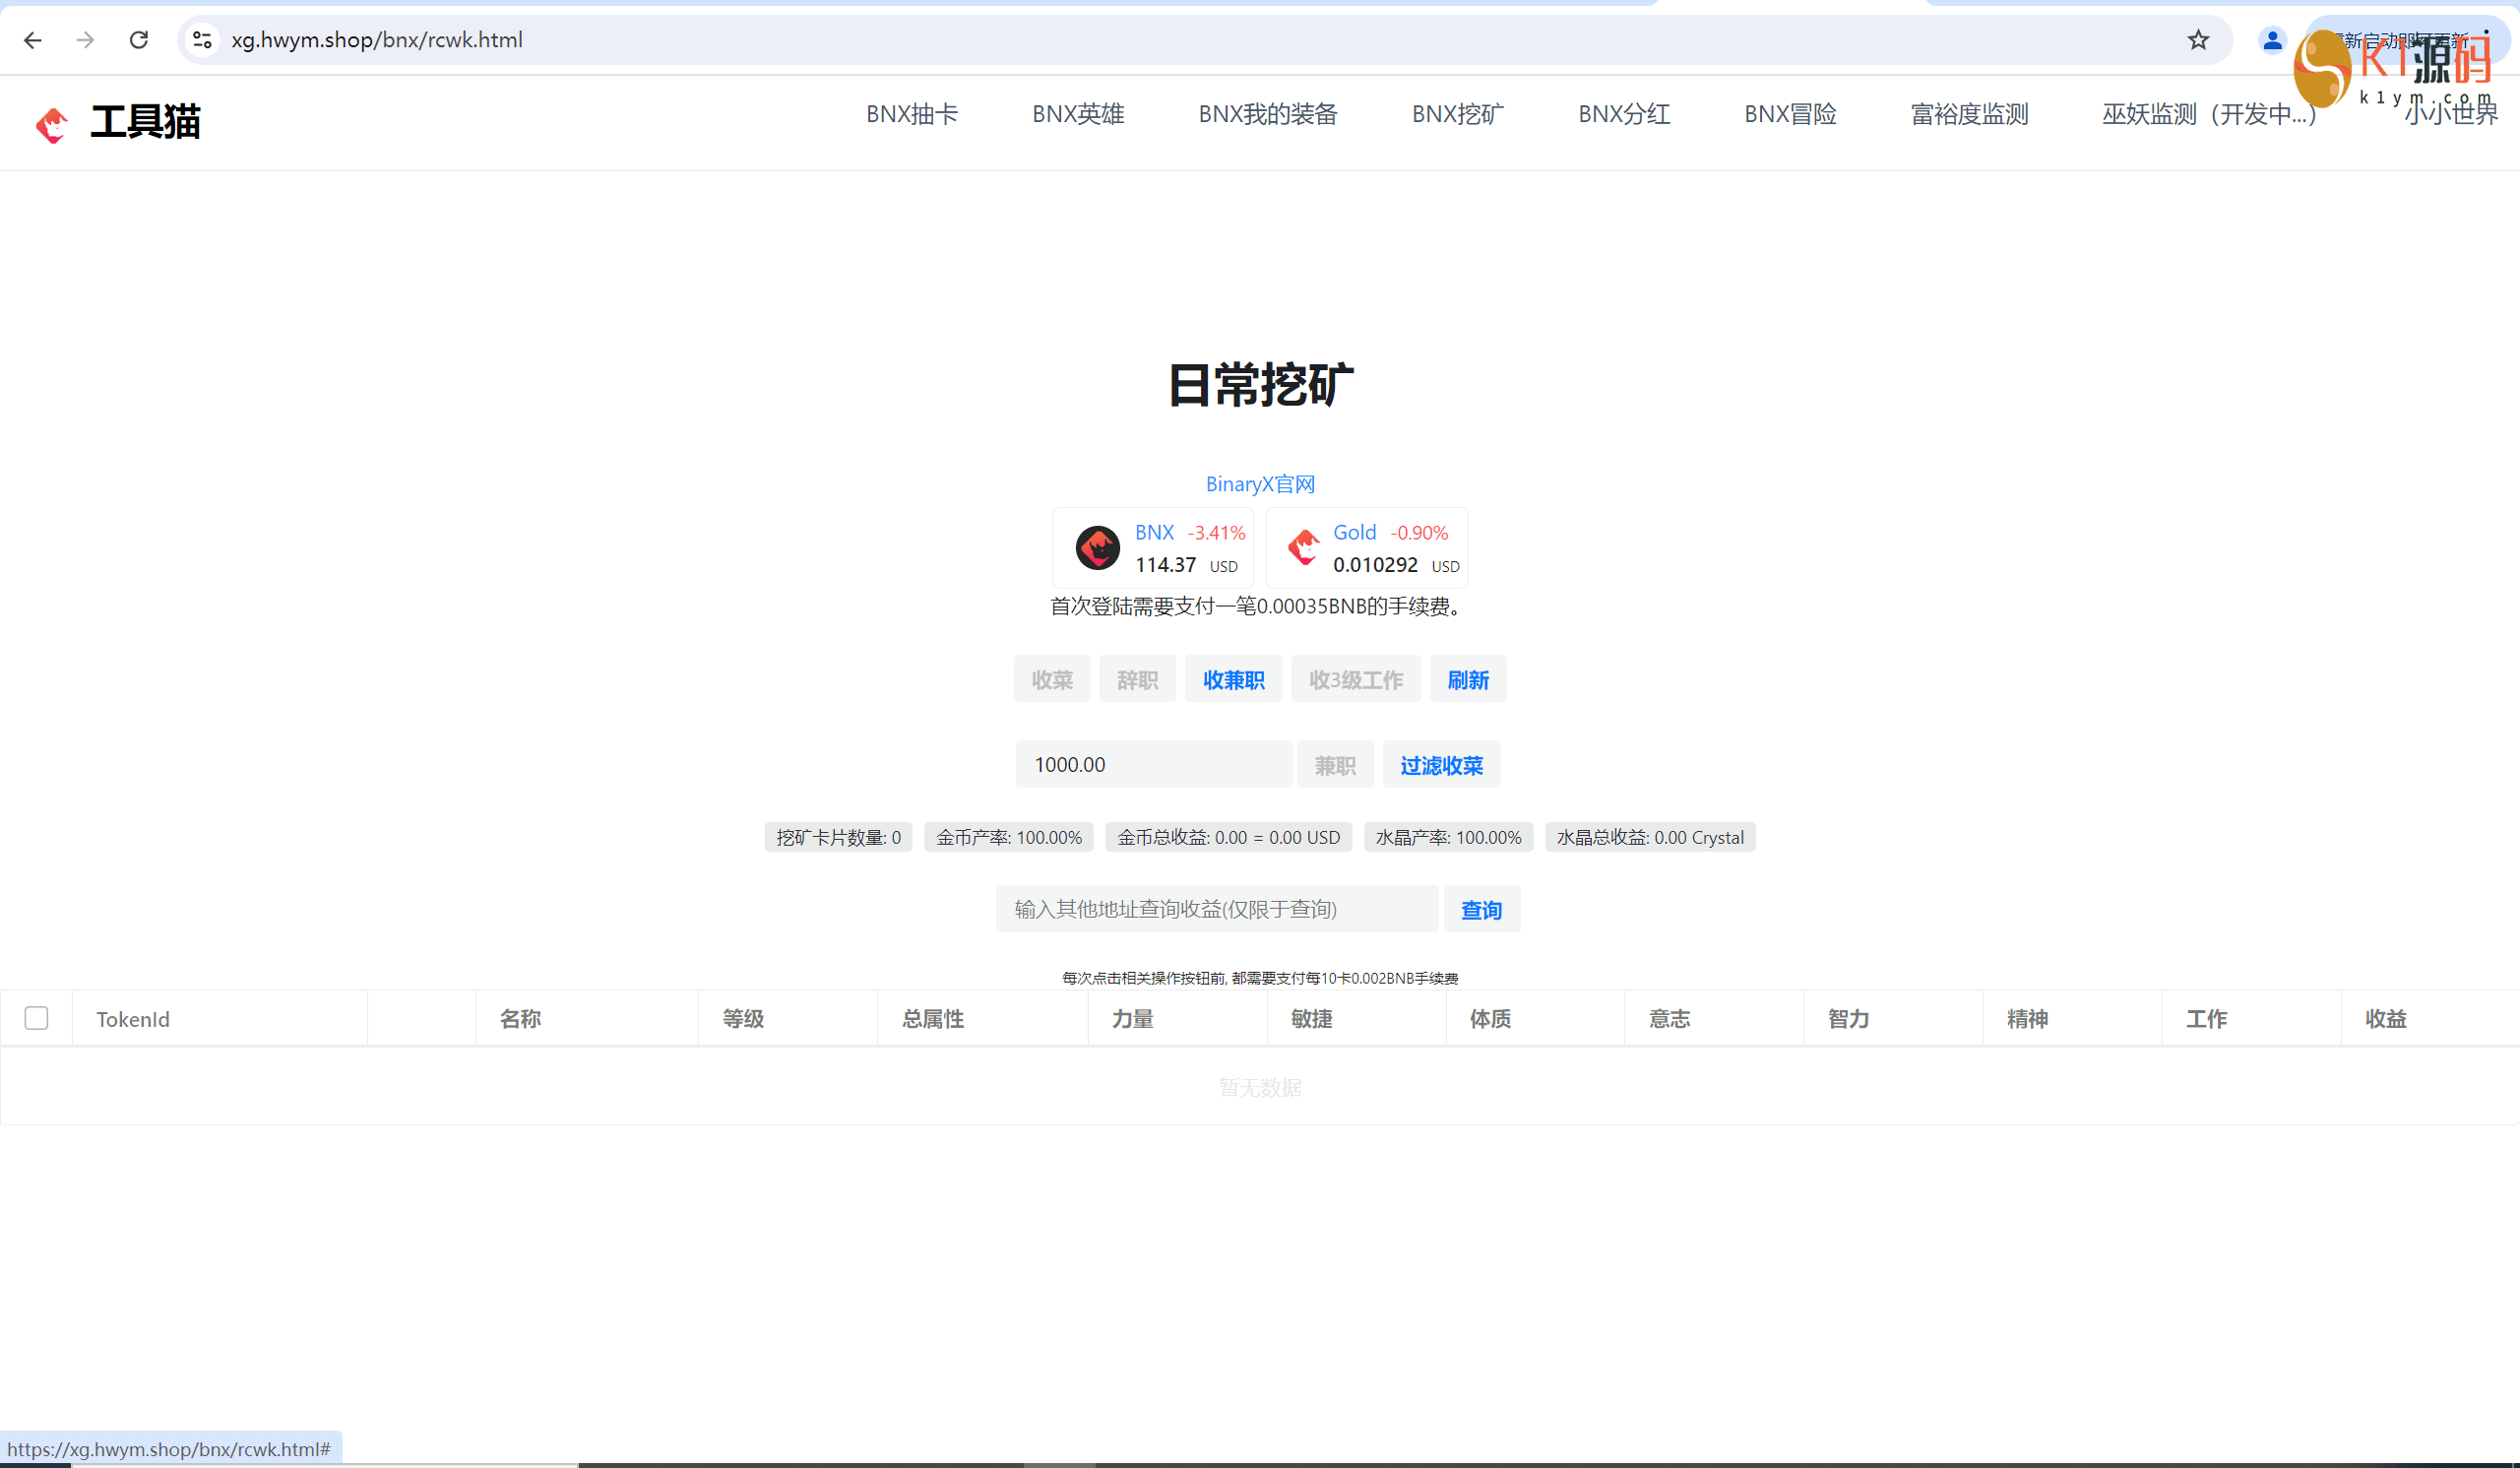Select the 富裕度监测 navigation item
2520x1468 pixels.
pos(1968,114)
